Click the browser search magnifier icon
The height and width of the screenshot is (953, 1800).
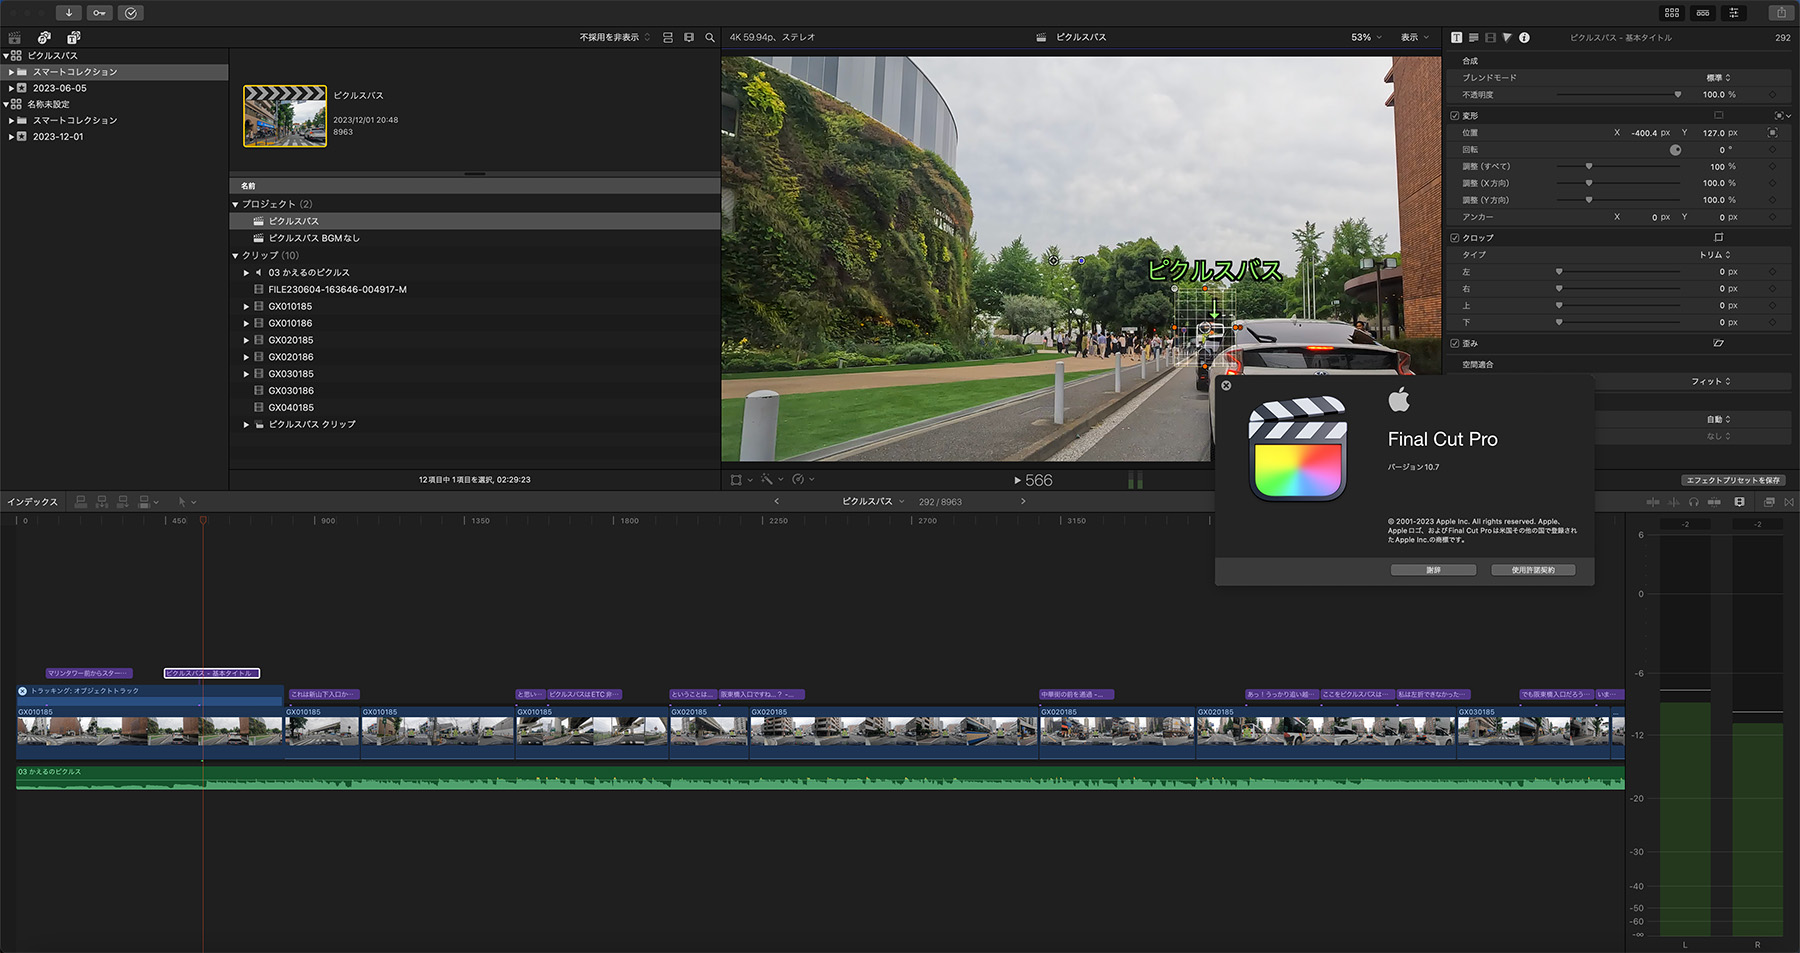[710, 37]
